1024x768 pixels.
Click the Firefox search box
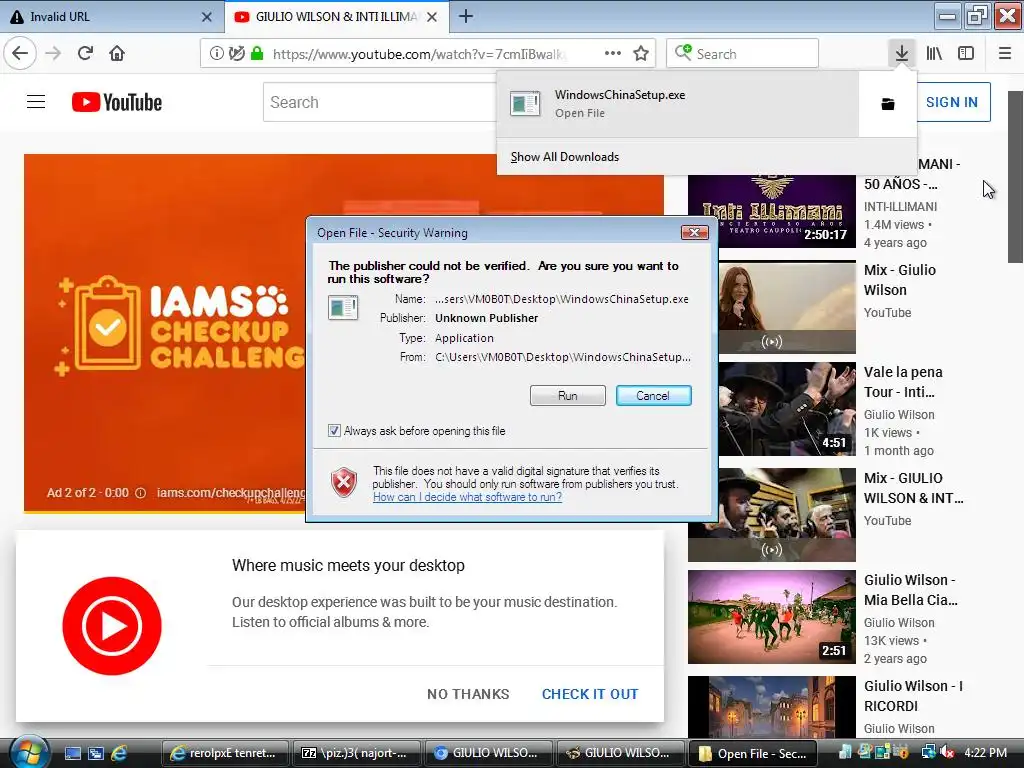click(x=743, y=54)
